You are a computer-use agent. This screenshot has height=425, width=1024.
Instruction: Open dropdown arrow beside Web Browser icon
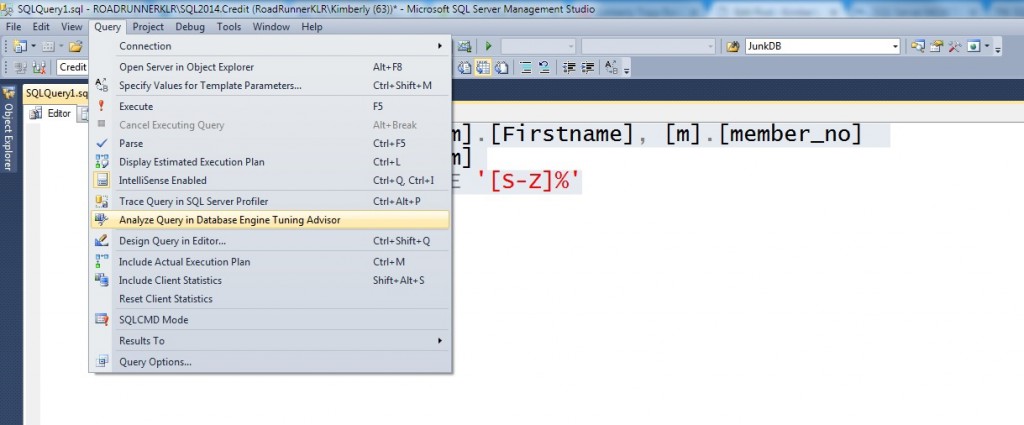click(x=987, y=46)
